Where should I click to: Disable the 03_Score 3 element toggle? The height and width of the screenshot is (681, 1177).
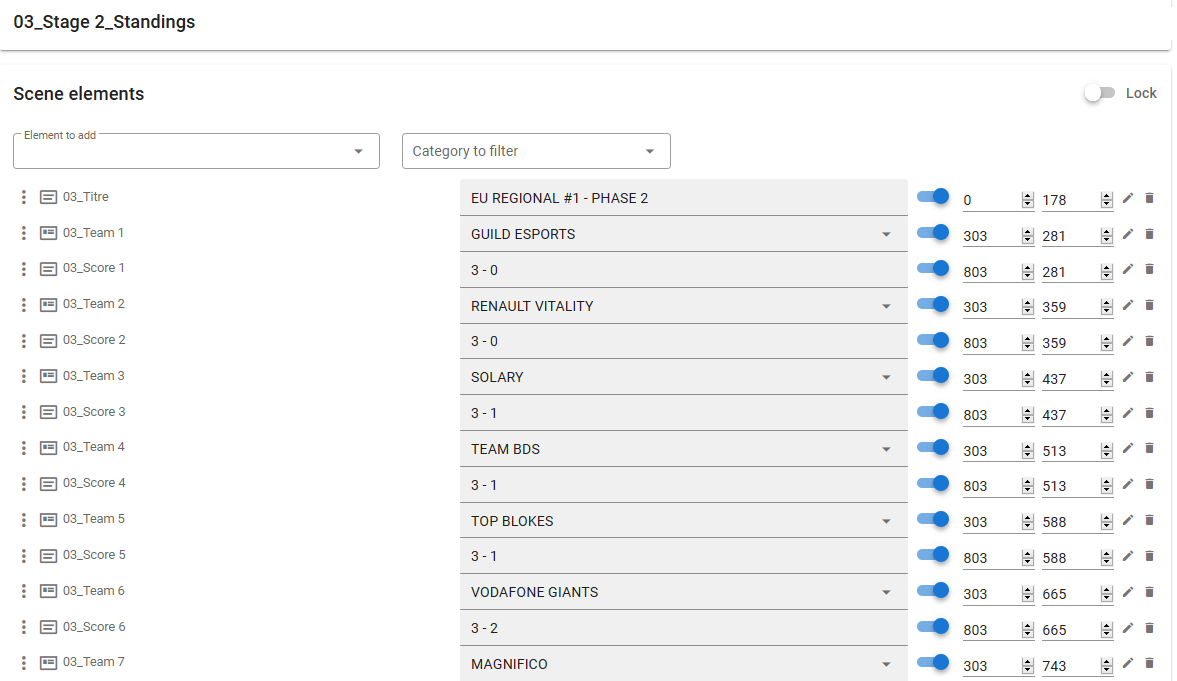pos(933,412)
